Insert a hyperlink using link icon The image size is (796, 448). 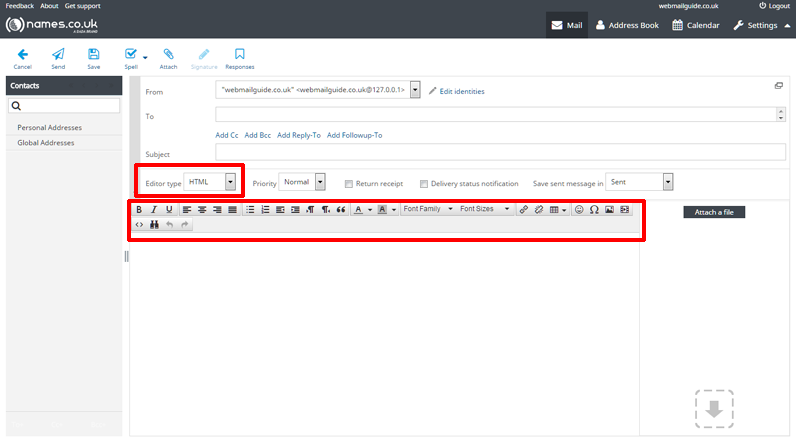(x=524, y=210)
